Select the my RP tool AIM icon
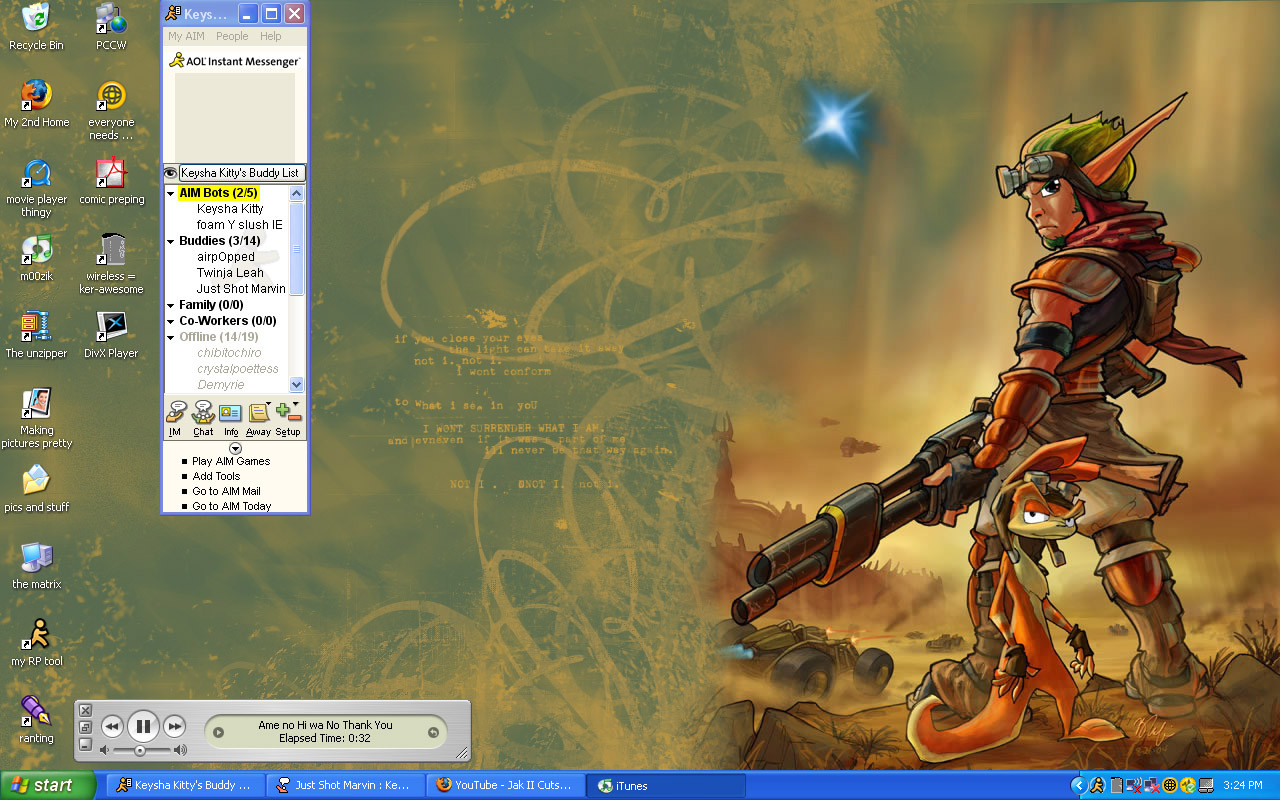 [36, 643]
